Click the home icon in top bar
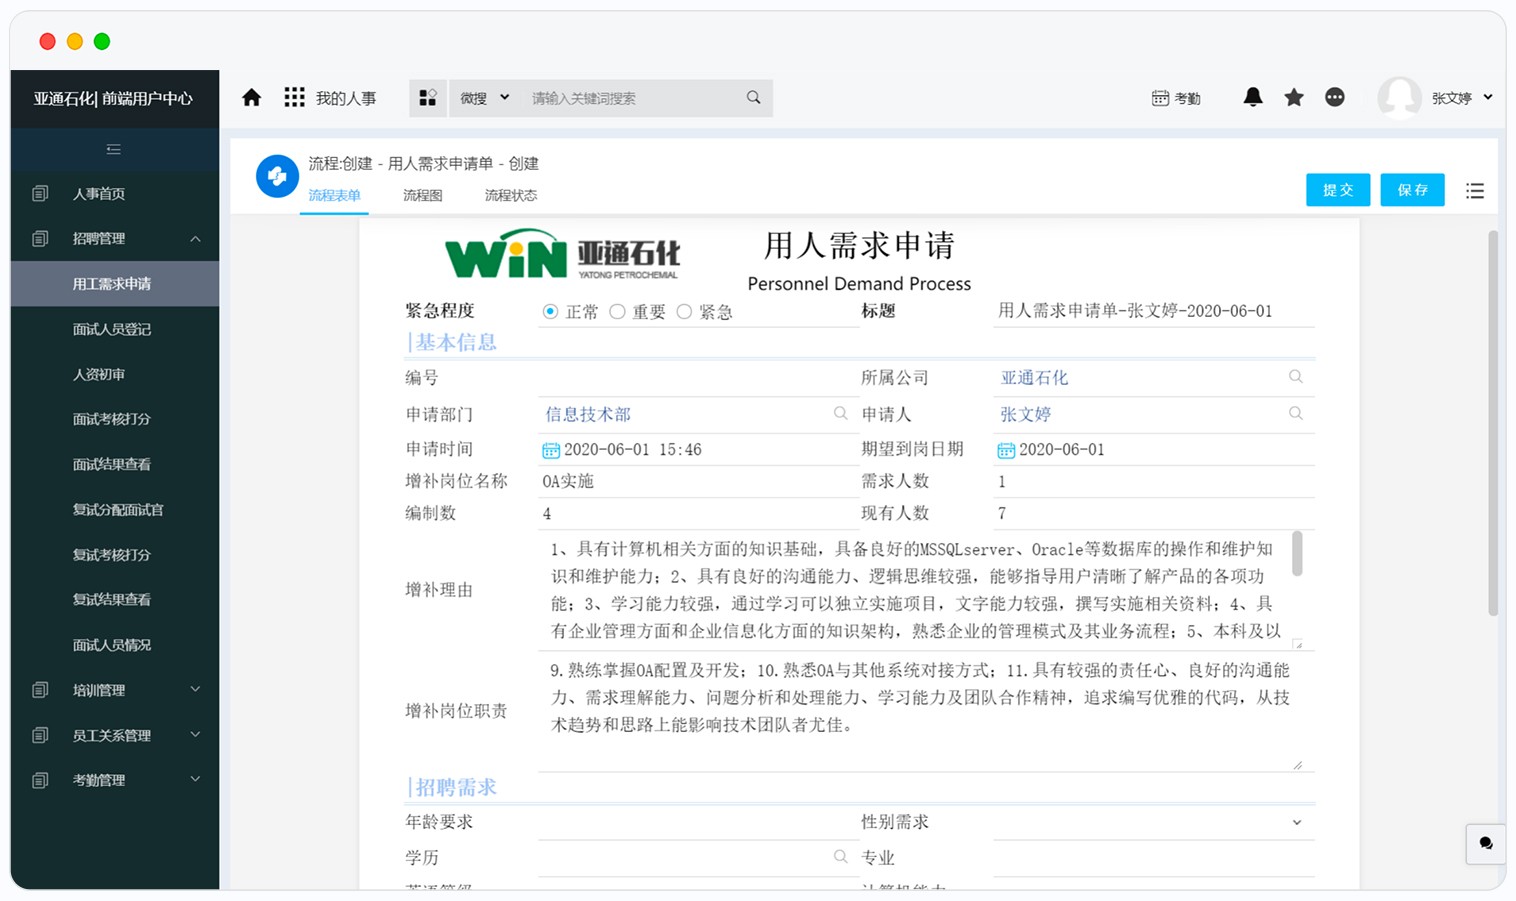Image resolution: width=1516 pixels, height=901 pixels. point(252,98)
